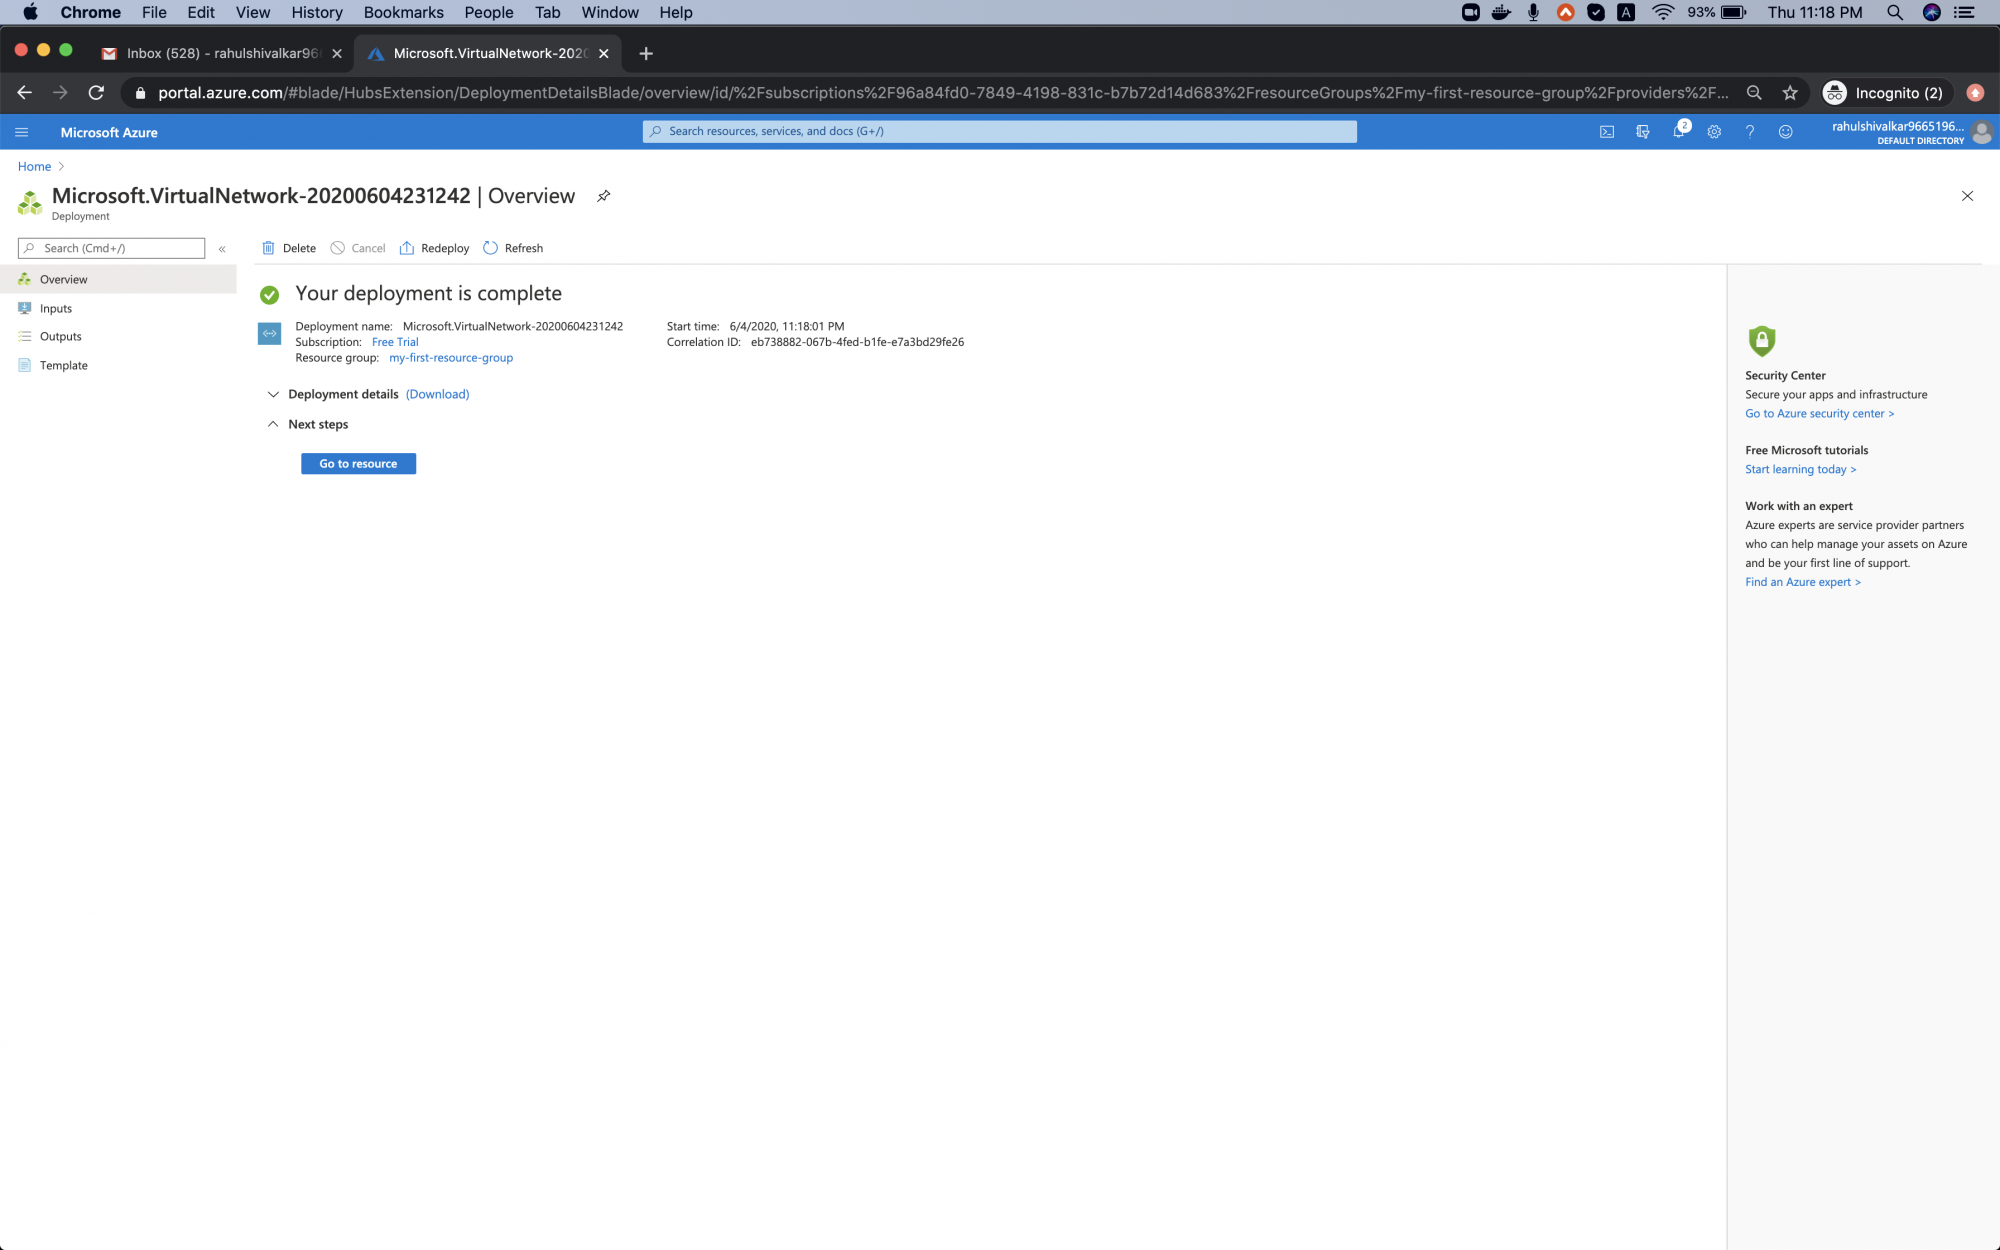Click the Go to resource button

(357, 463)
